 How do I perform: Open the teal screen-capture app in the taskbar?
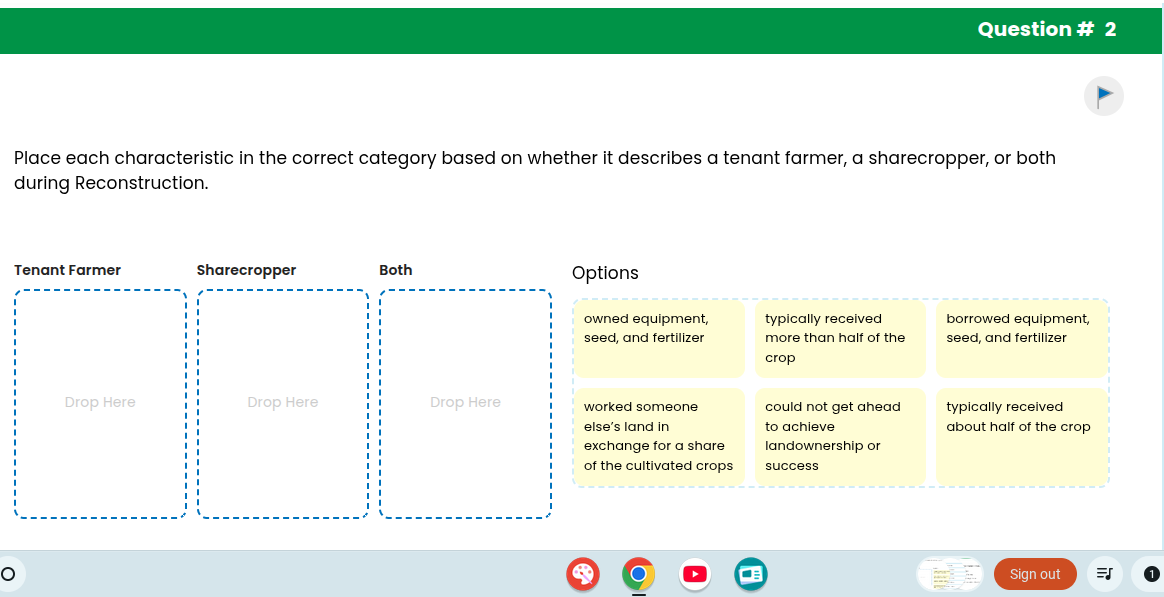[750, 574]
